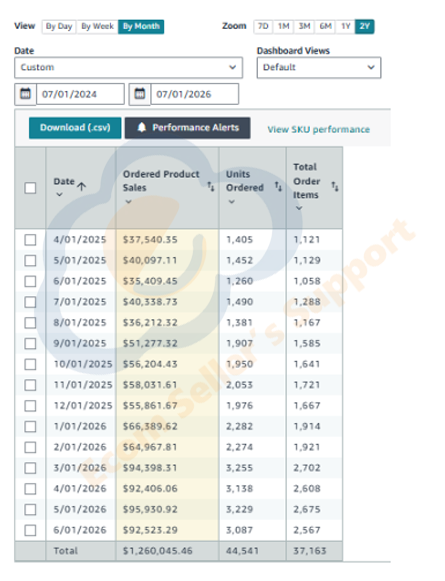Toggle the select-all checkbox in table header

[x=30, y=188]
